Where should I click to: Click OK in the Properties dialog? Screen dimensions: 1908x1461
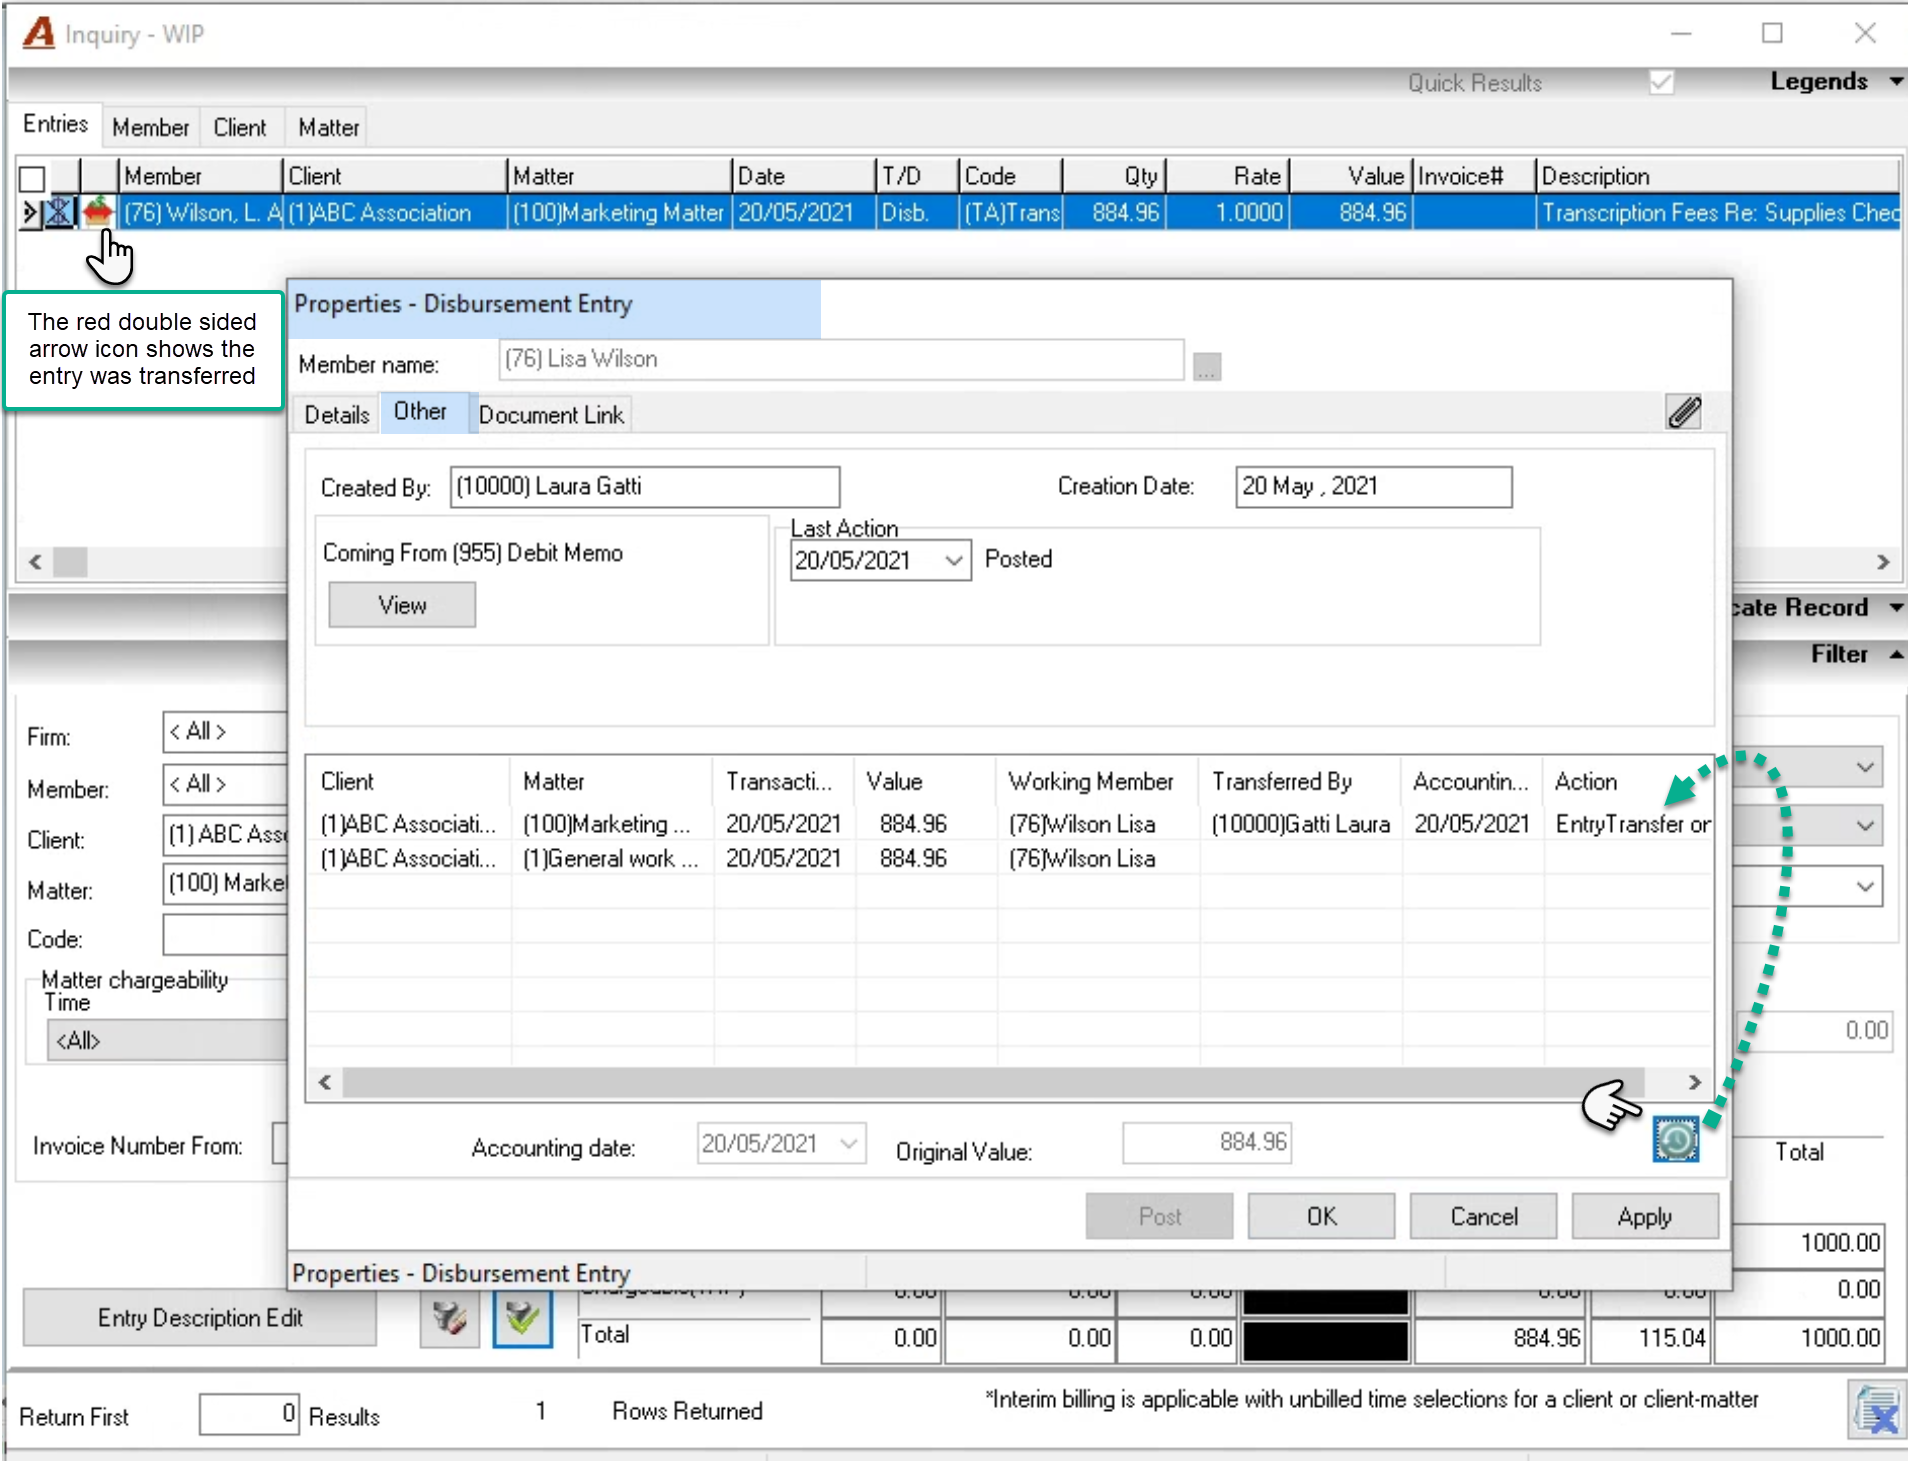click(x=1321, y=1216)
